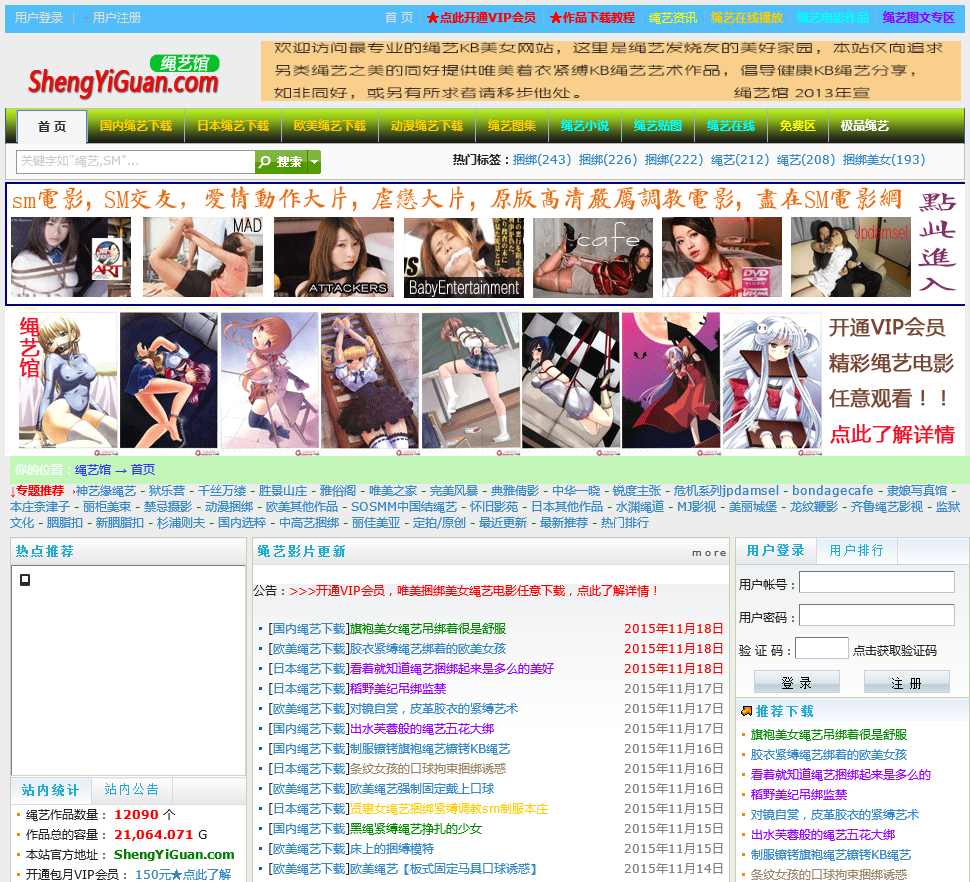The image size is (970, 882).
Task: Click the broken image icon under 热点推荐
Action: pos(25,580)
